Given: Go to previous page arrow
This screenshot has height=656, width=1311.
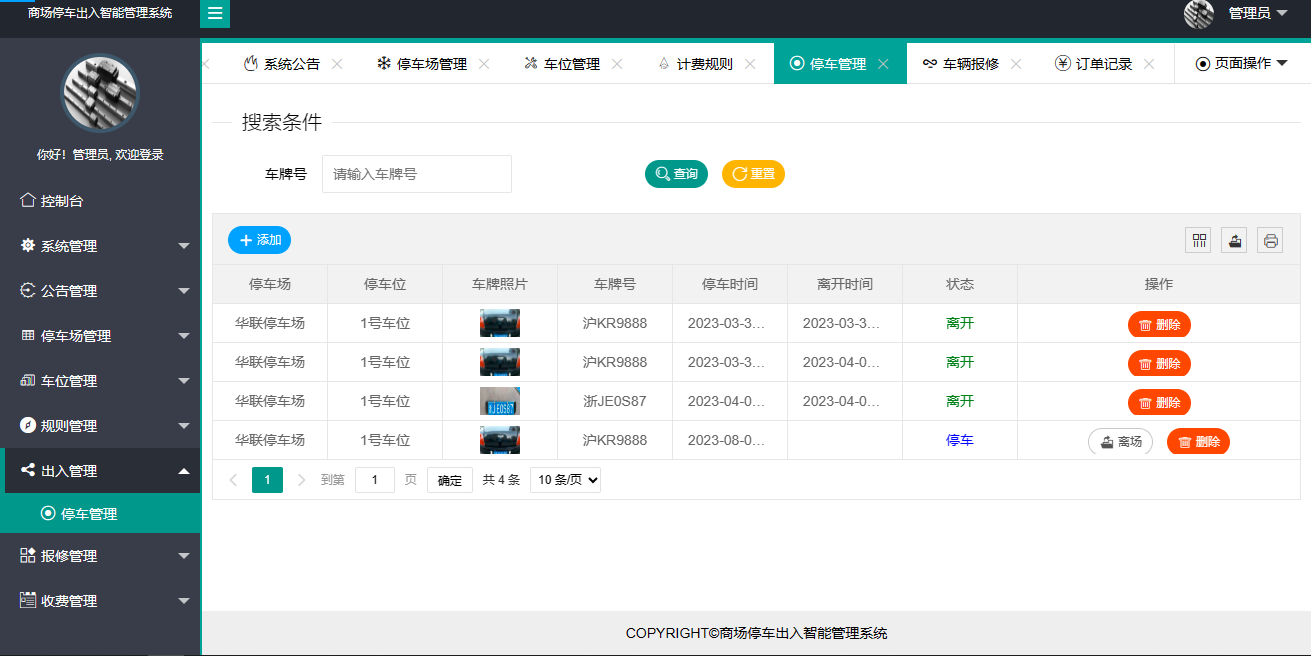Looking at the screenshot, I should 233,480.
